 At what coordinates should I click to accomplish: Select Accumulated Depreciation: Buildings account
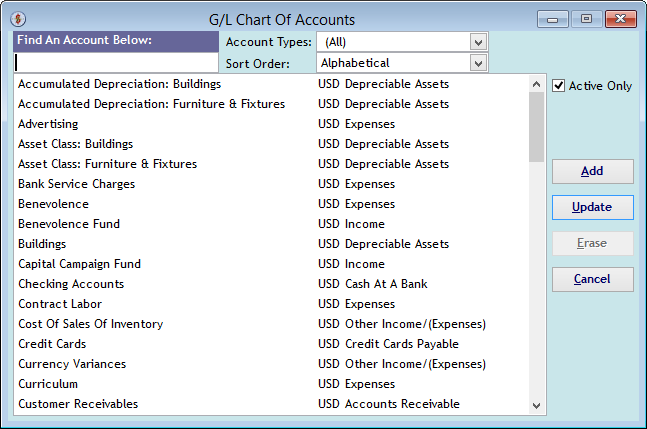tap(271, 84)
